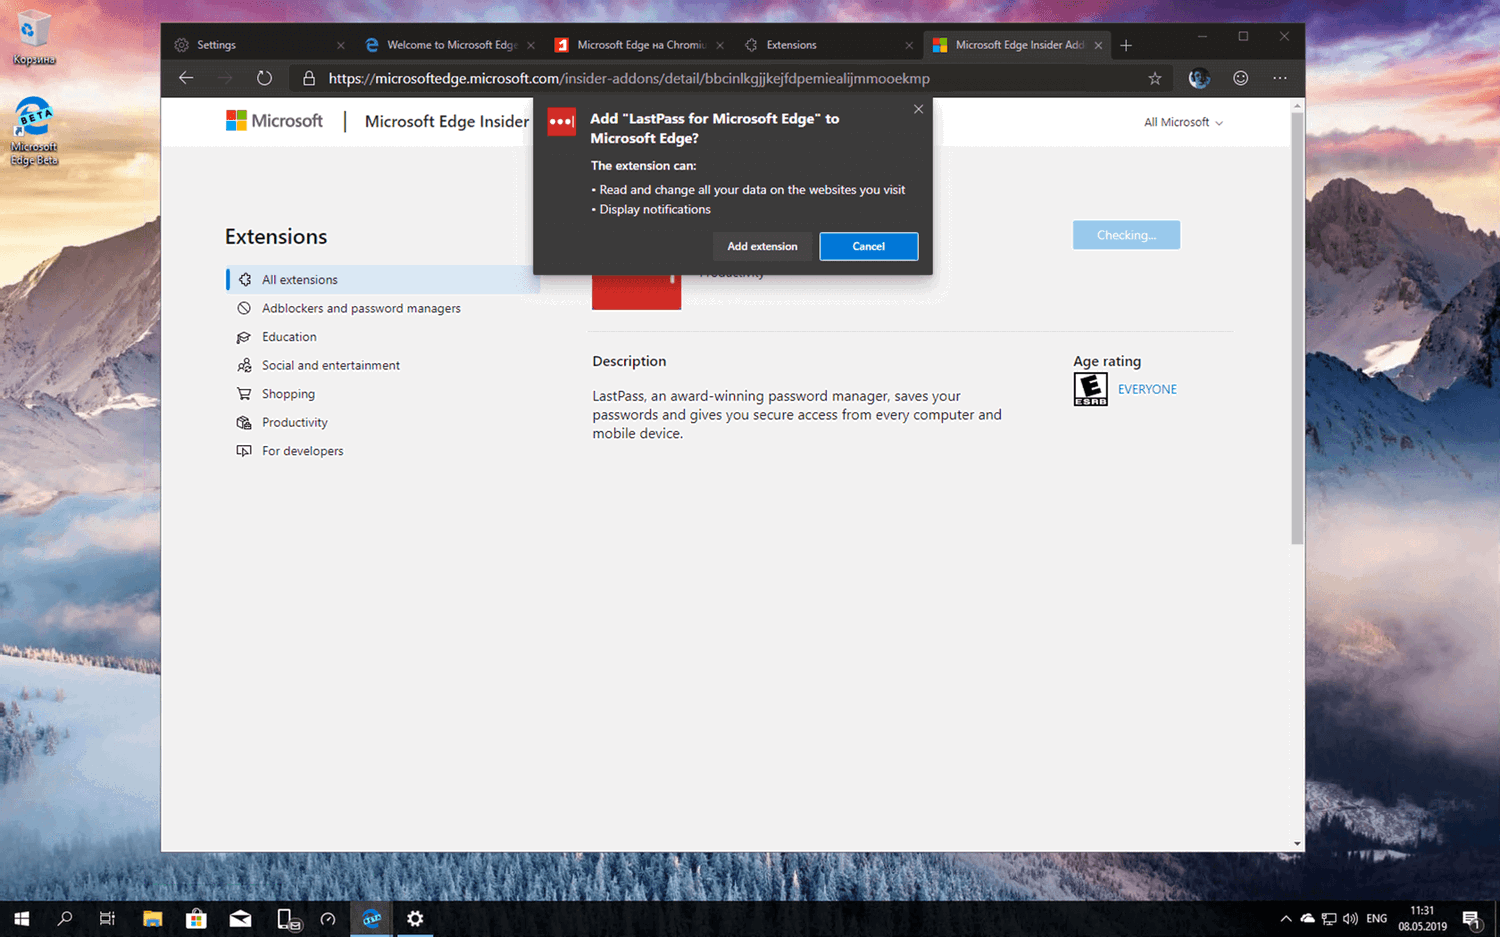The height and width of the screenshot is (937, 1500).
Task: Click the LastPass icon in the dialog
Action: click(x=562, y=122)
